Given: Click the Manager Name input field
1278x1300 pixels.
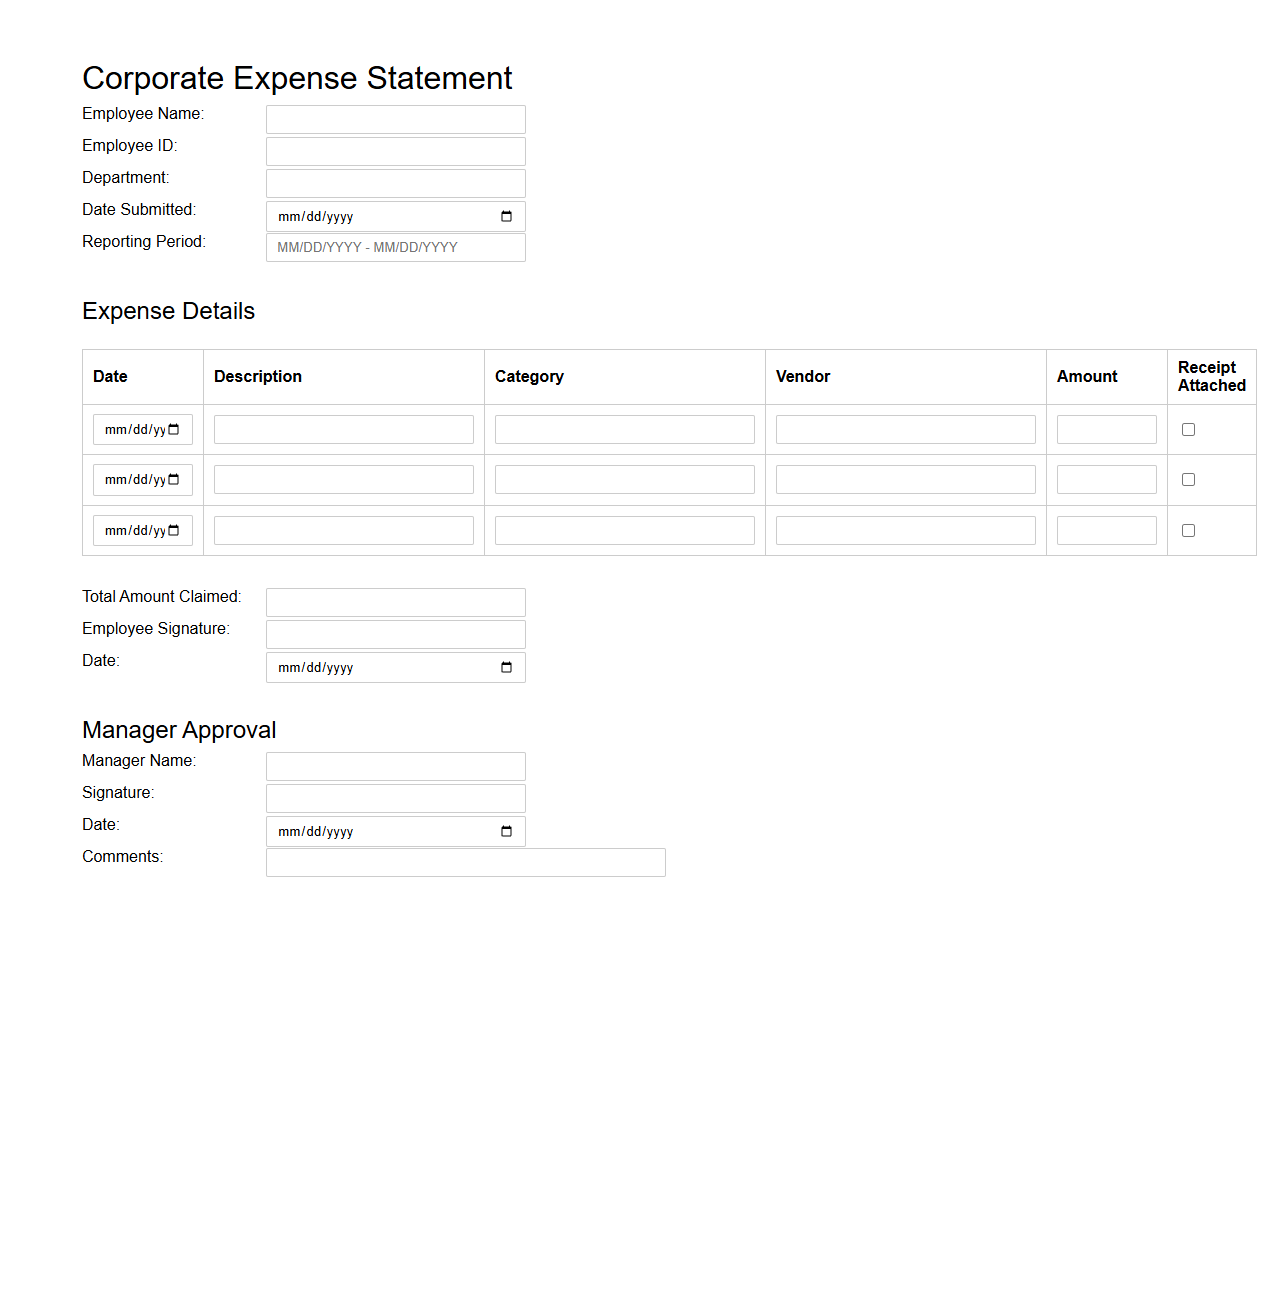Looking at the screenshot, I should click(395, 766).
